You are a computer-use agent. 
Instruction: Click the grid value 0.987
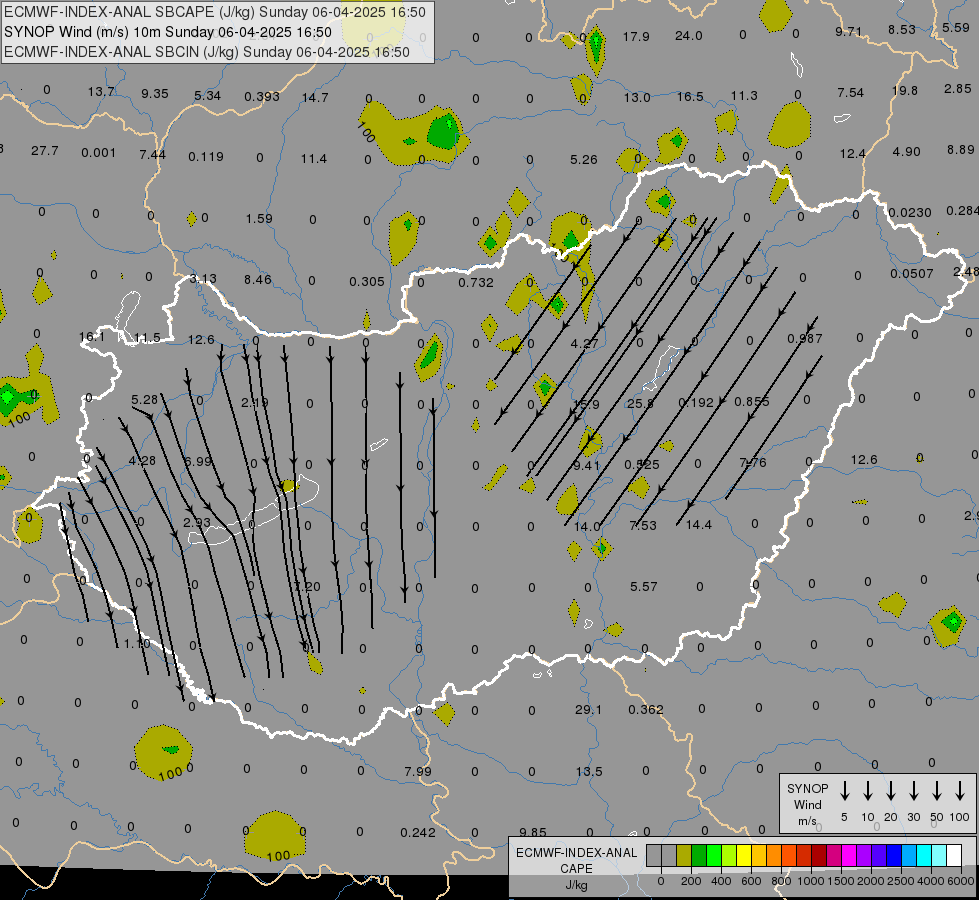coord(805,339)
